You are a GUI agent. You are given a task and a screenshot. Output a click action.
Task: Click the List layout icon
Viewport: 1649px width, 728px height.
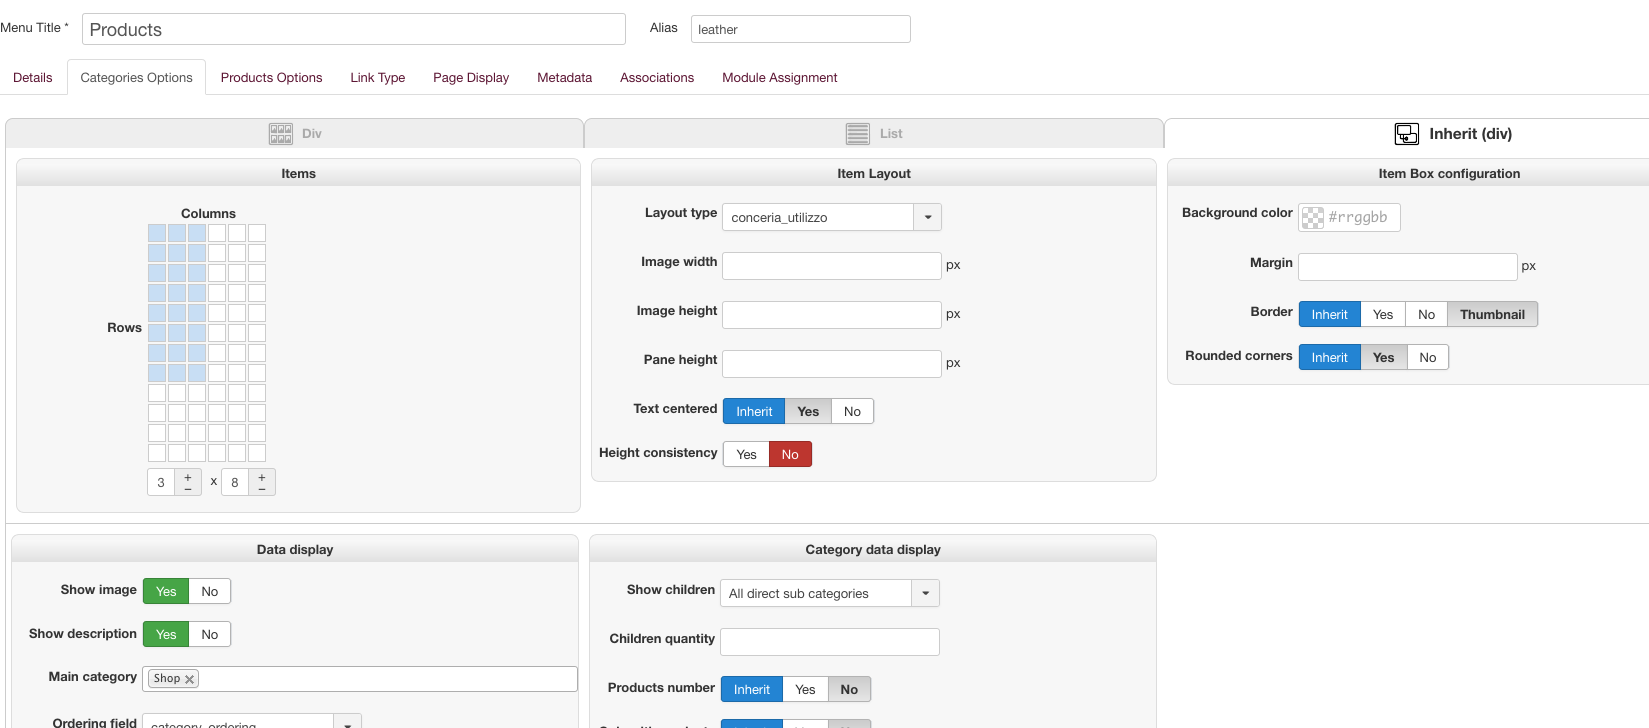tap(857, 134)
